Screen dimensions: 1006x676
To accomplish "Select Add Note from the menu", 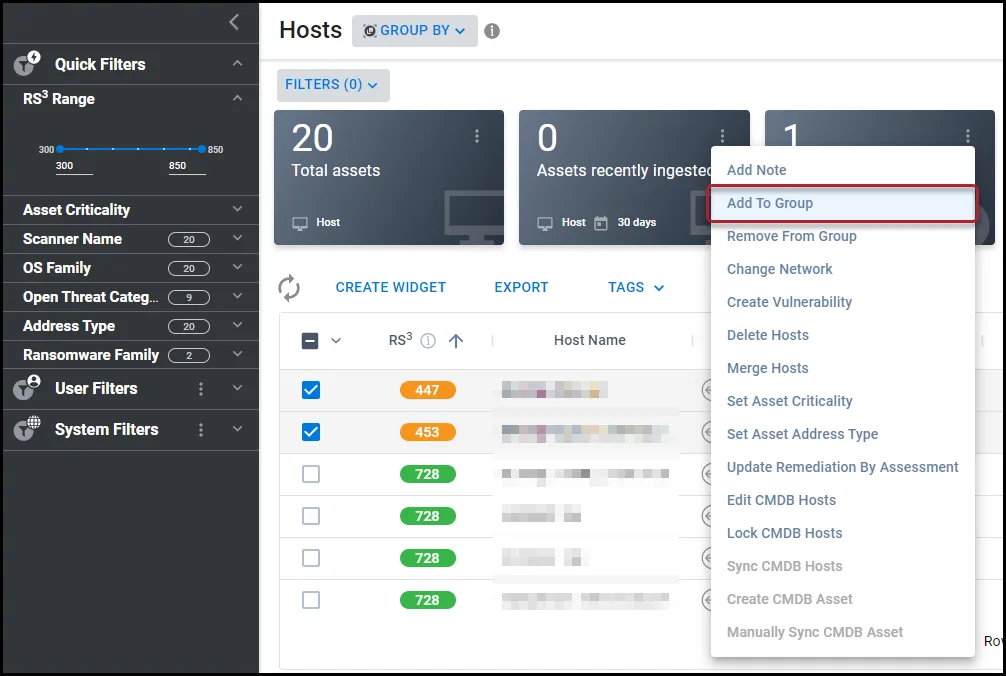I will tap(842, 170).
